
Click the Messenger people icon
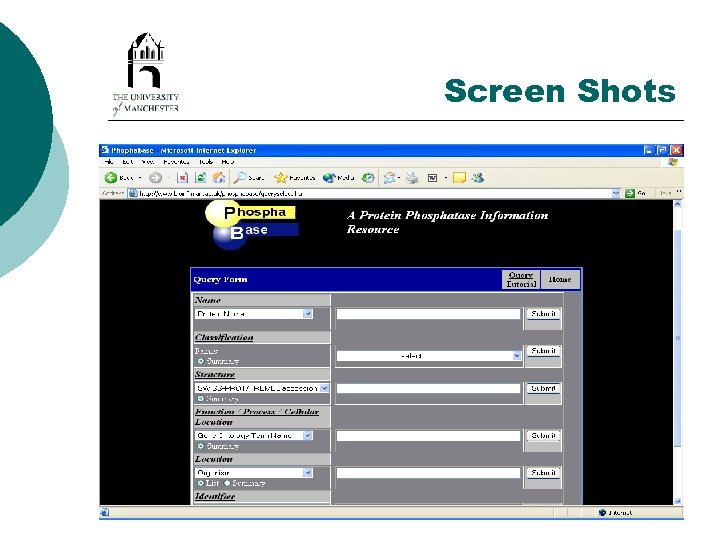pos(478,178)
